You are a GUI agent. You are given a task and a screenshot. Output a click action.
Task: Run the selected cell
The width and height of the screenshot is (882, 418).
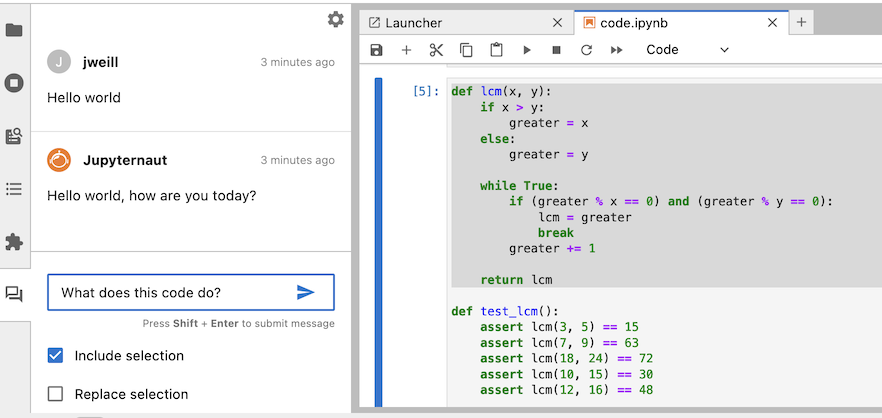[x=527, y=50]
